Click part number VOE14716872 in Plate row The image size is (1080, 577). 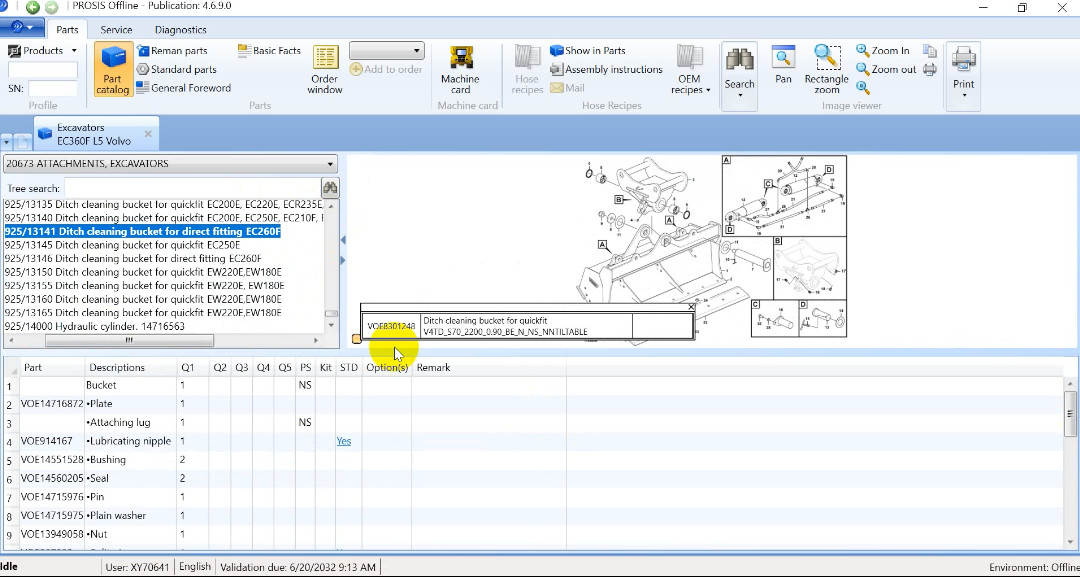click(52, 403)
